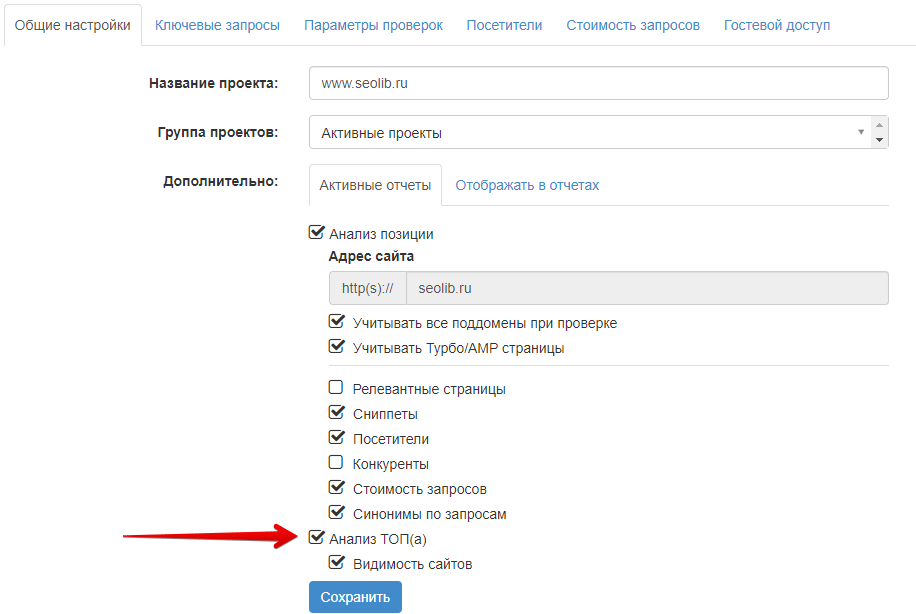Toggle Стоимость запросов checkbox
This screenshot has height=614, width=916.
[x=336, y=488]
